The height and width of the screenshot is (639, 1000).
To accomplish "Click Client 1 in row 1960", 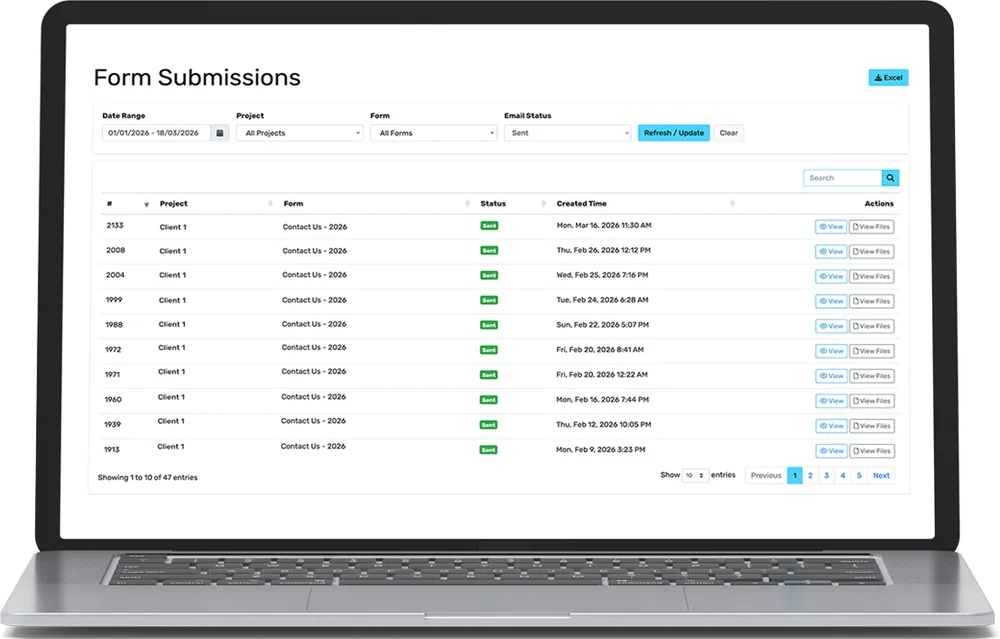I will click(x=171, y=397).
